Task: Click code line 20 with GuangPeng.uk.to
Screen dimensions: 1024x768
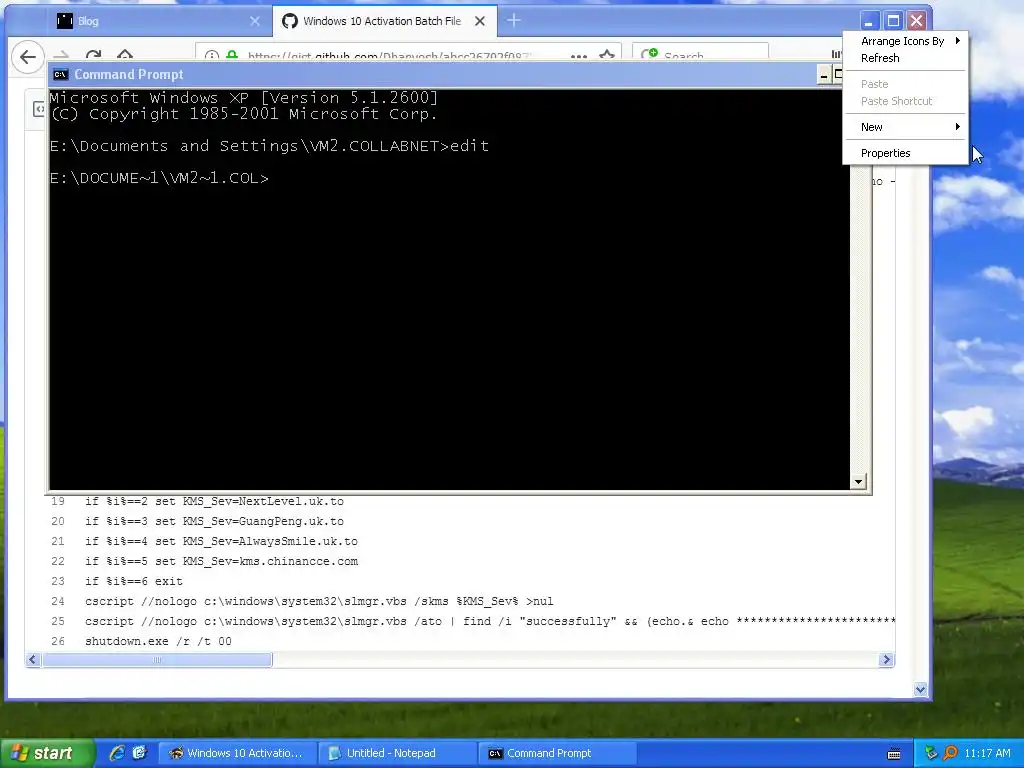Action: click(214, 521)
